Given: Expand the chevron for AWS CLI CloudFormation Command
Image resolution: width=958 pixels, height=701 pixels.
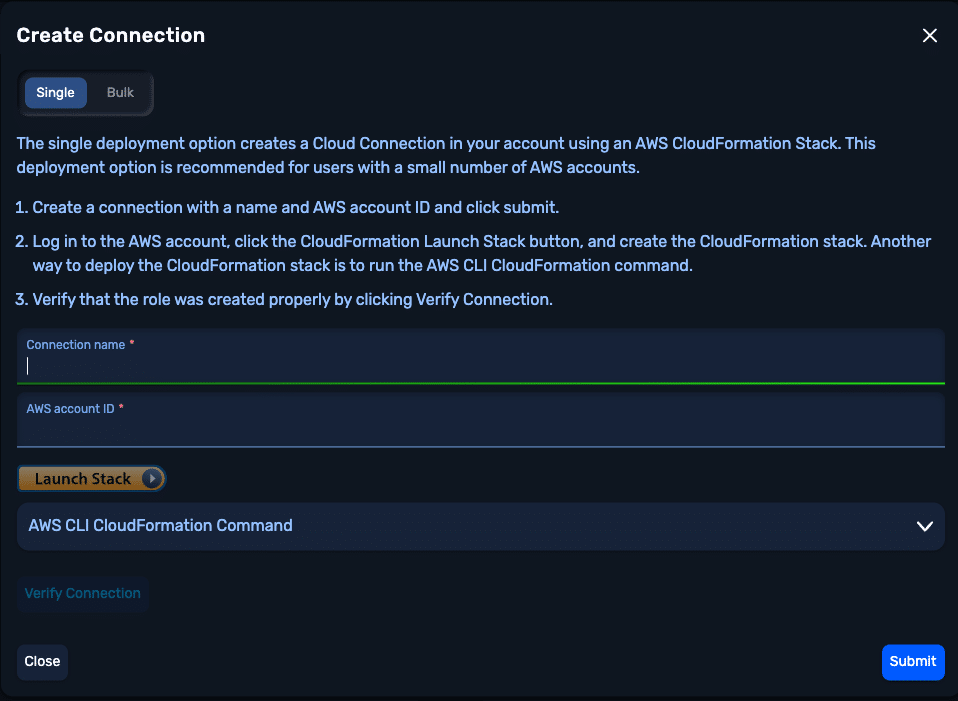Looking at the screenshot, I should [x=924, y=526].
